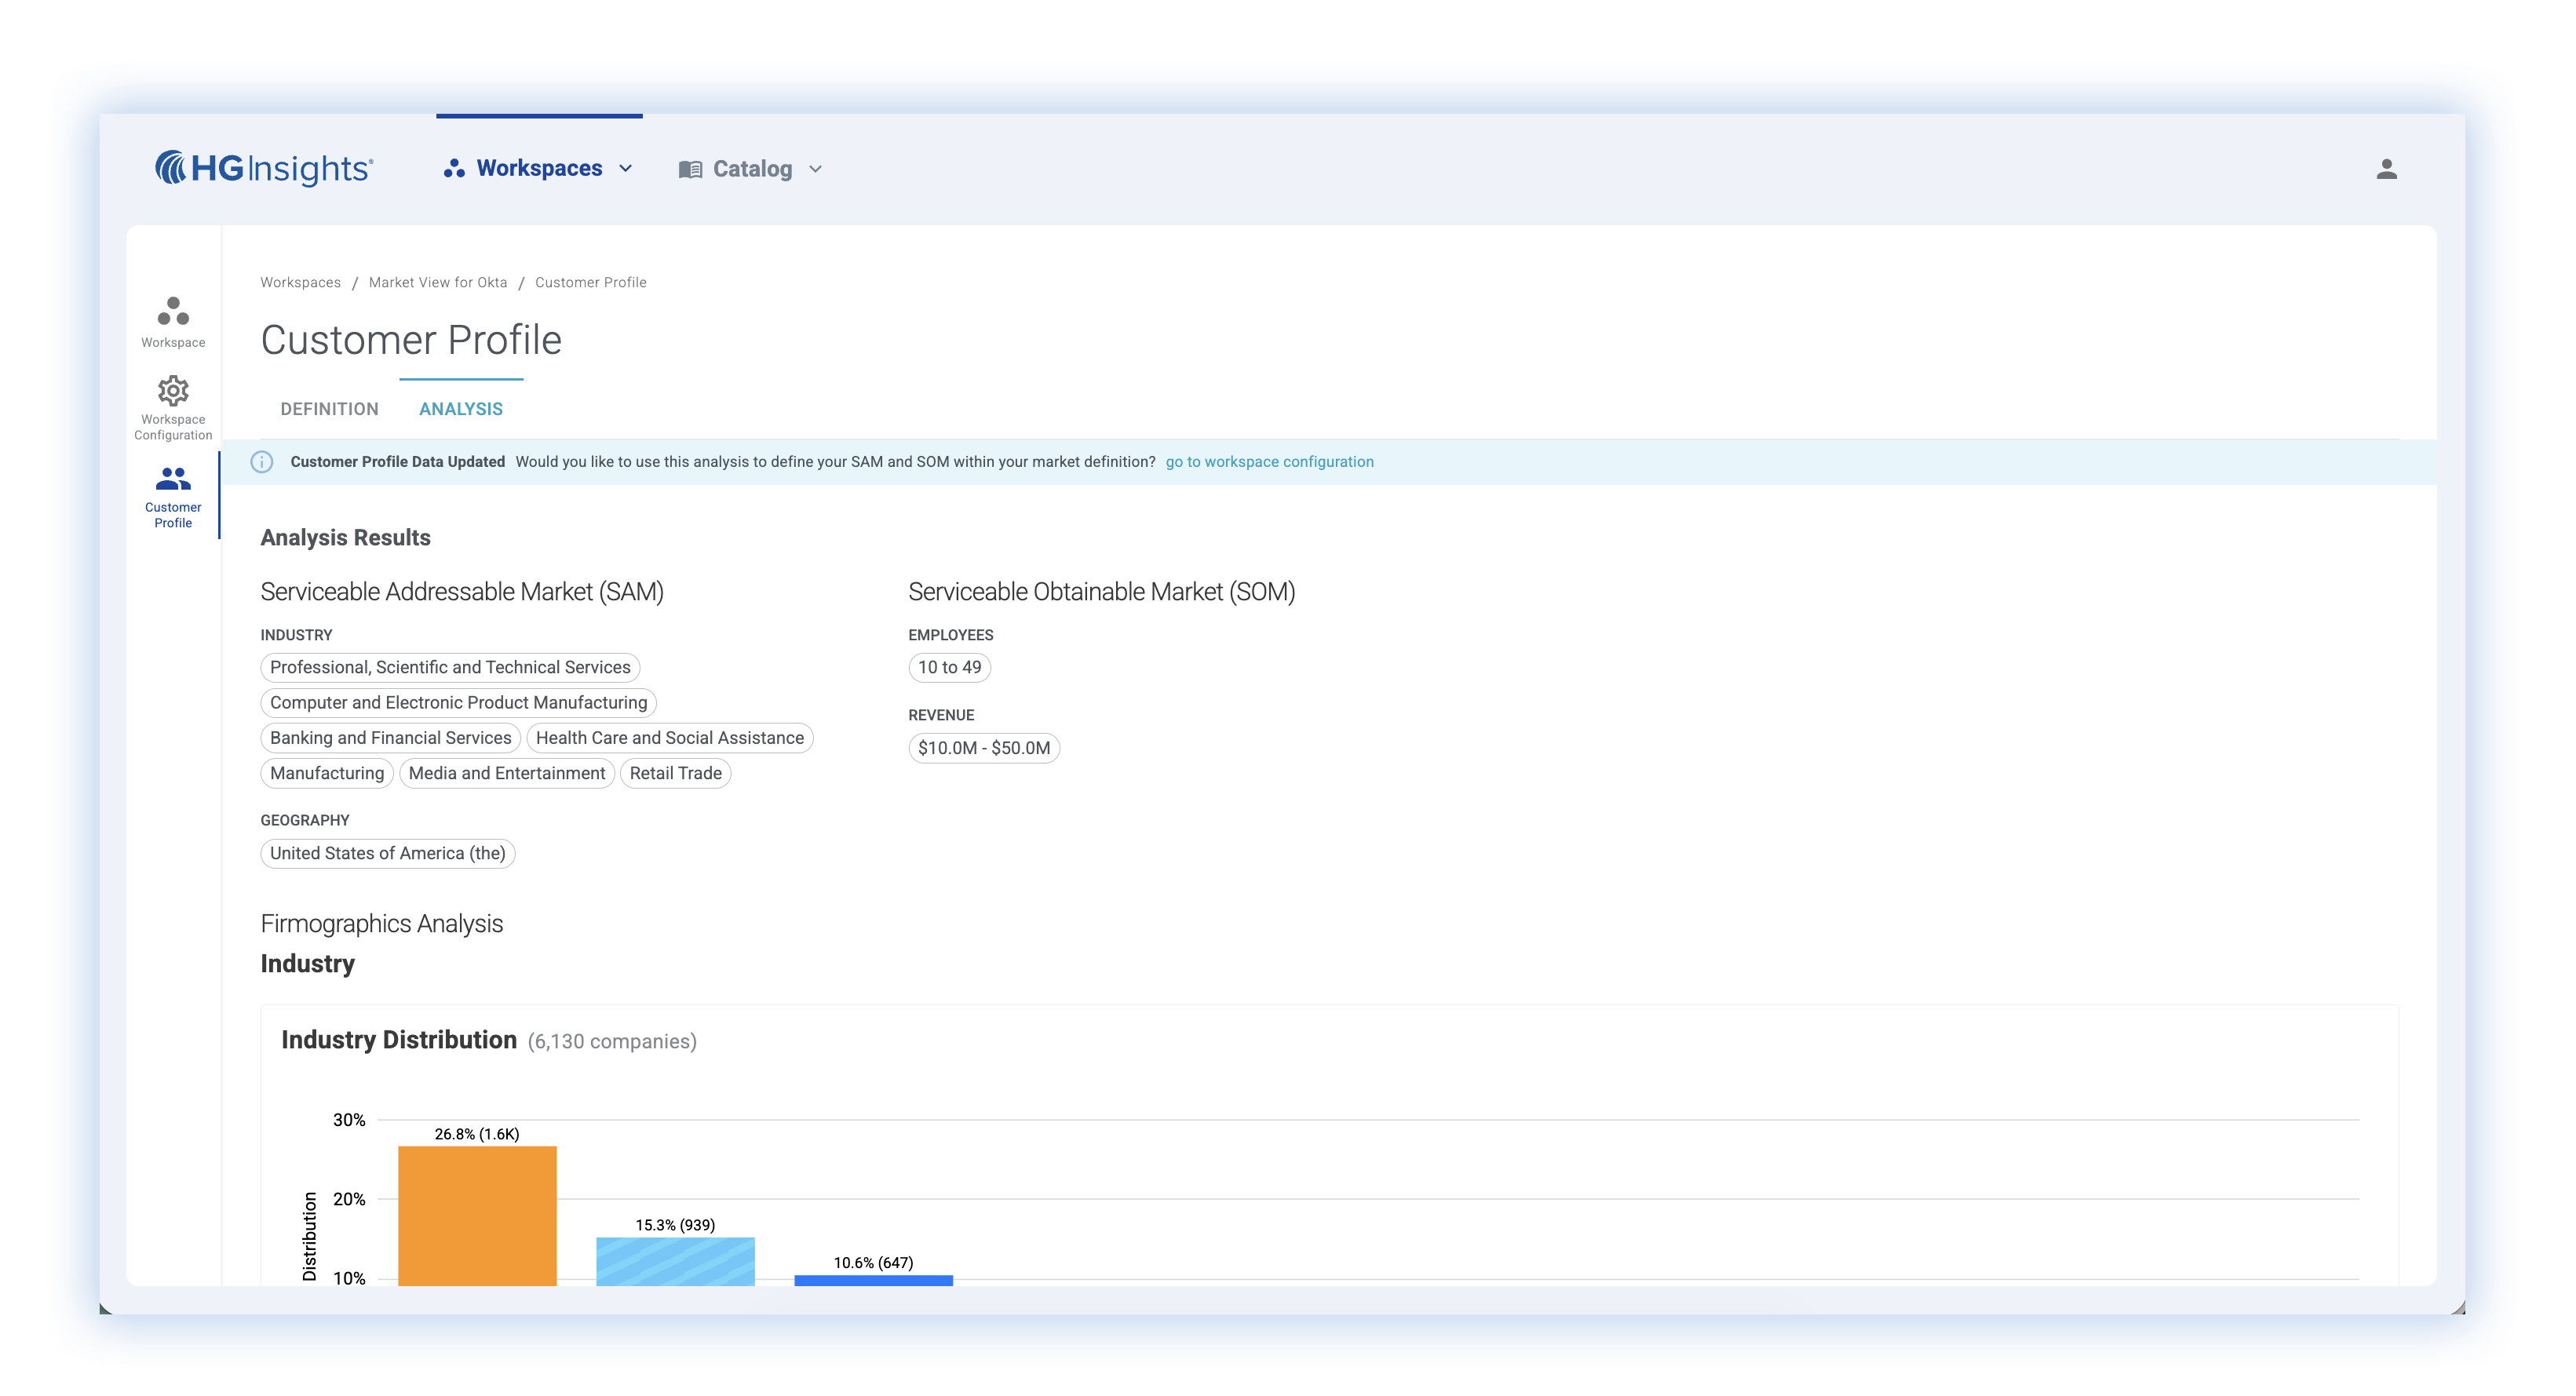Image resolution: width=2576 pixels, height=1396 pixels.
Task: Expand the Catalog dropdown chevron
Action: click(815, 169)
